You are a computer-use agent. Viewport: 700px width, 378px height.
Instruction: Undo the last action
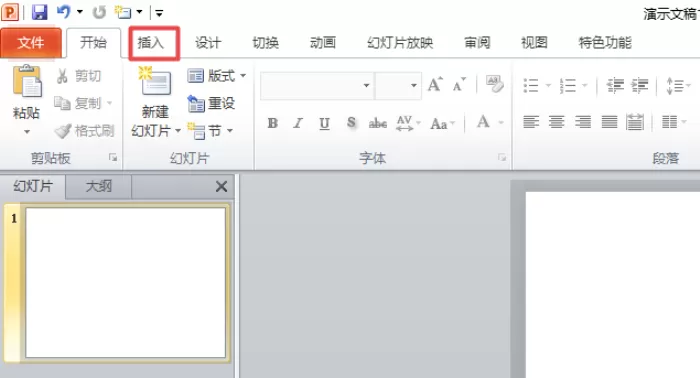(63, 12)
